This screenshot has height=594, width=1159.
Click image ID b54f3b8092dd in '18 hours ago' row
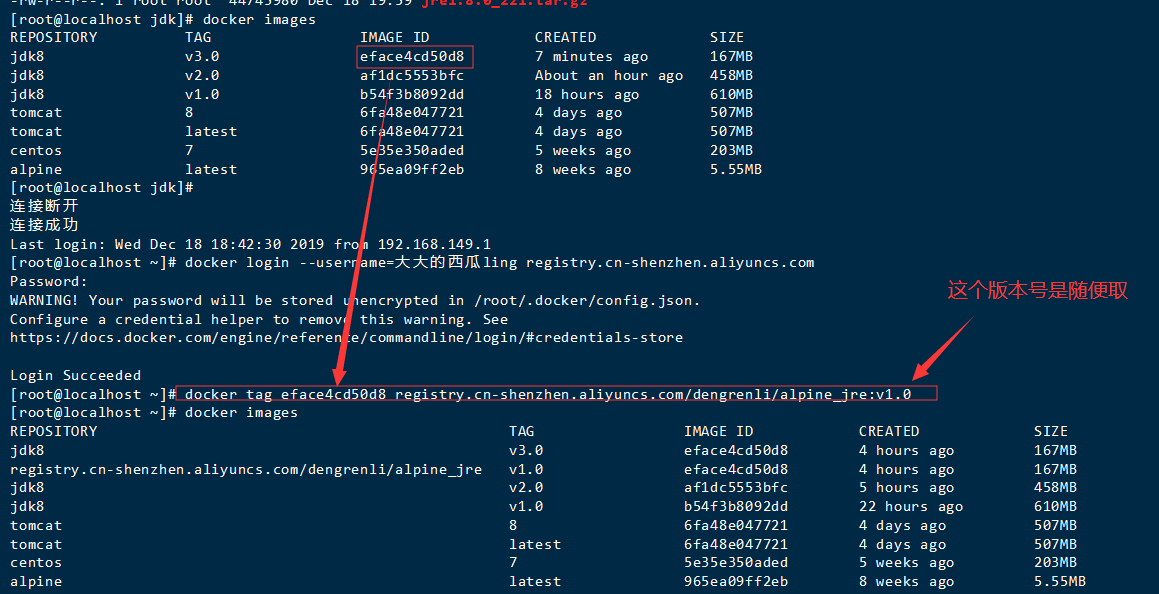click(x=412, y=95)
